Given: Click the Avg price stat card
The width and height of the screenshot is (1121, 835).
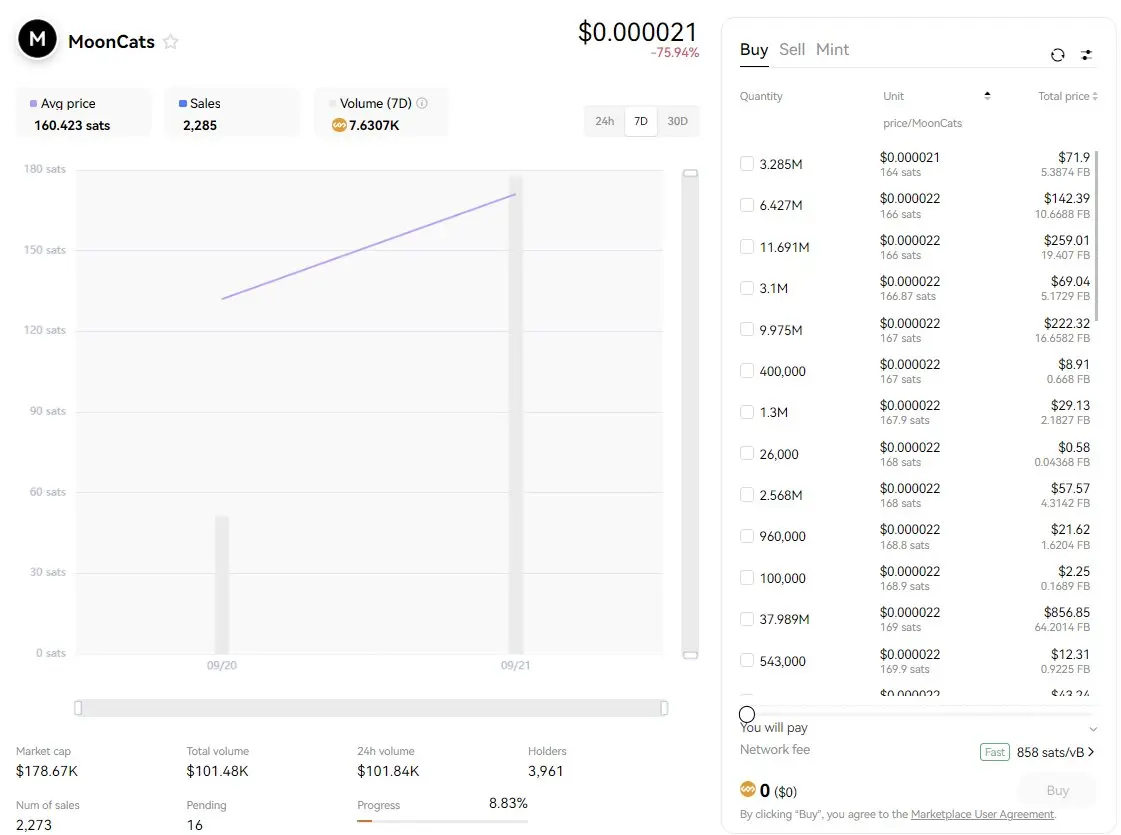Looking at the screenshot, I should (x=84, y=112).
